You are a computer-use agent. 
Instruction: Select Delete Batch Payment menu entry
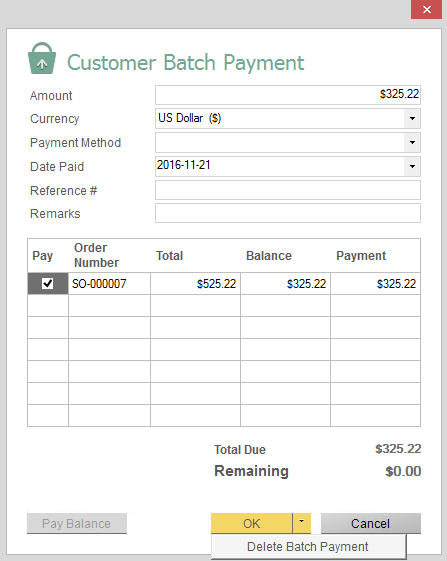pyautogui.click(x=308, y=547)
